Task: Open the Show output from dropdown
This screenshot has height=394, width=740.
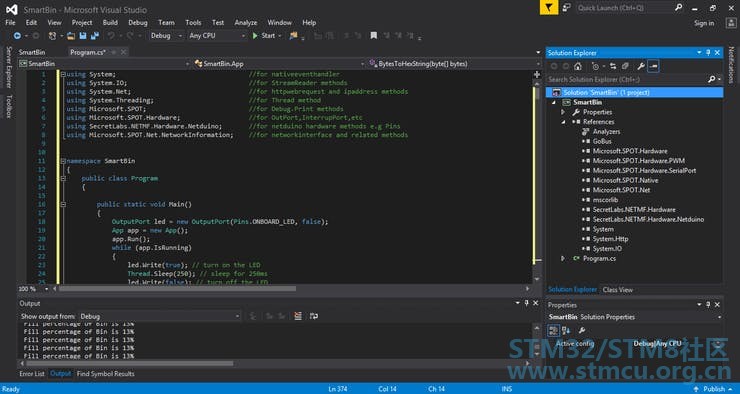Action: [x=160, y=317]
